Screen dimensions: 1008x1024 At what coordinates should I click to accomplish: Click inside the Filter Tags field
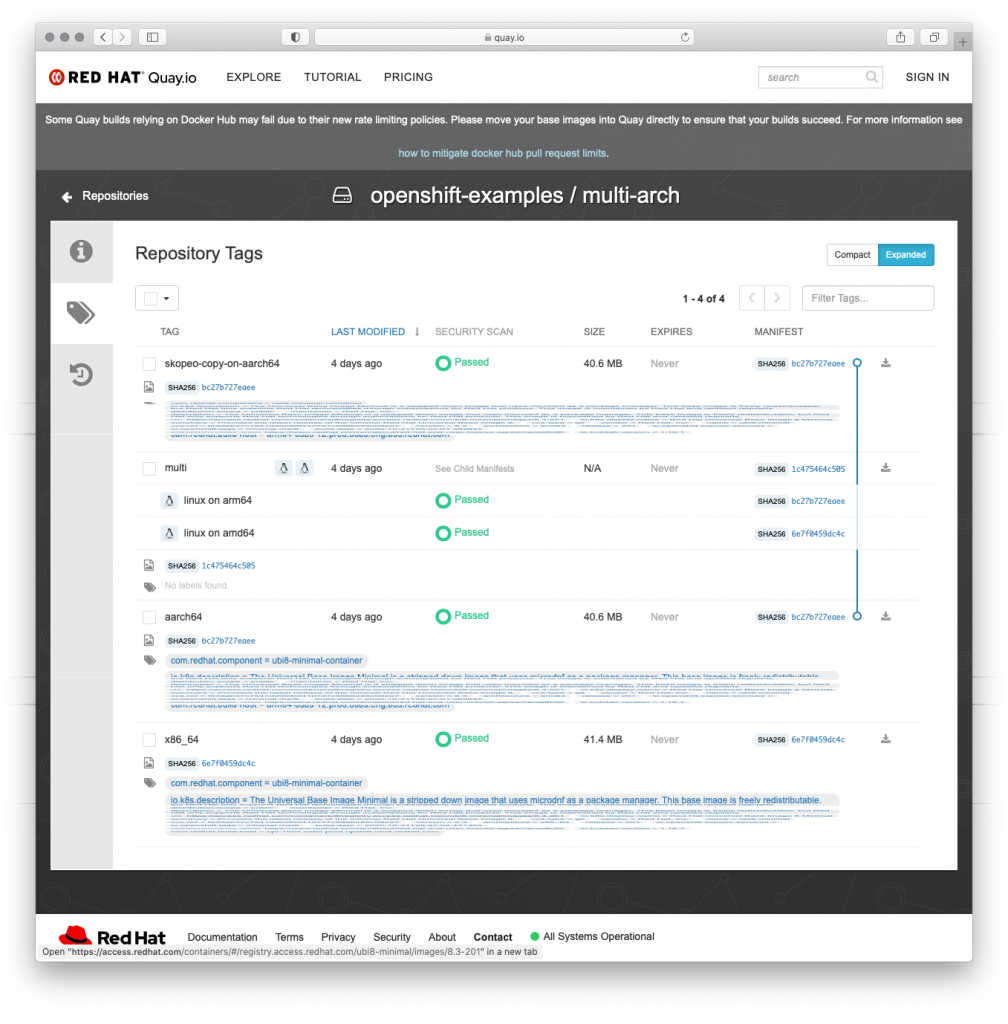point(868,298)
